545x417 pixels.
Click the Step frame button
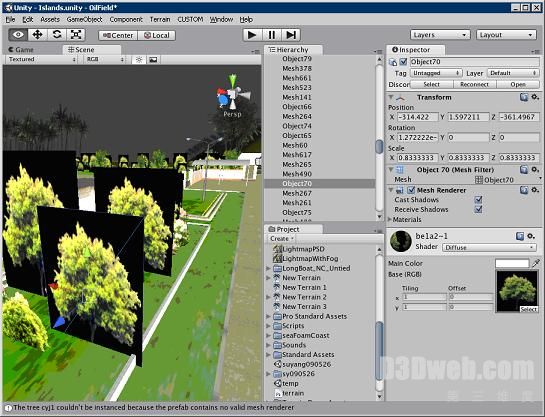(291, 35)
